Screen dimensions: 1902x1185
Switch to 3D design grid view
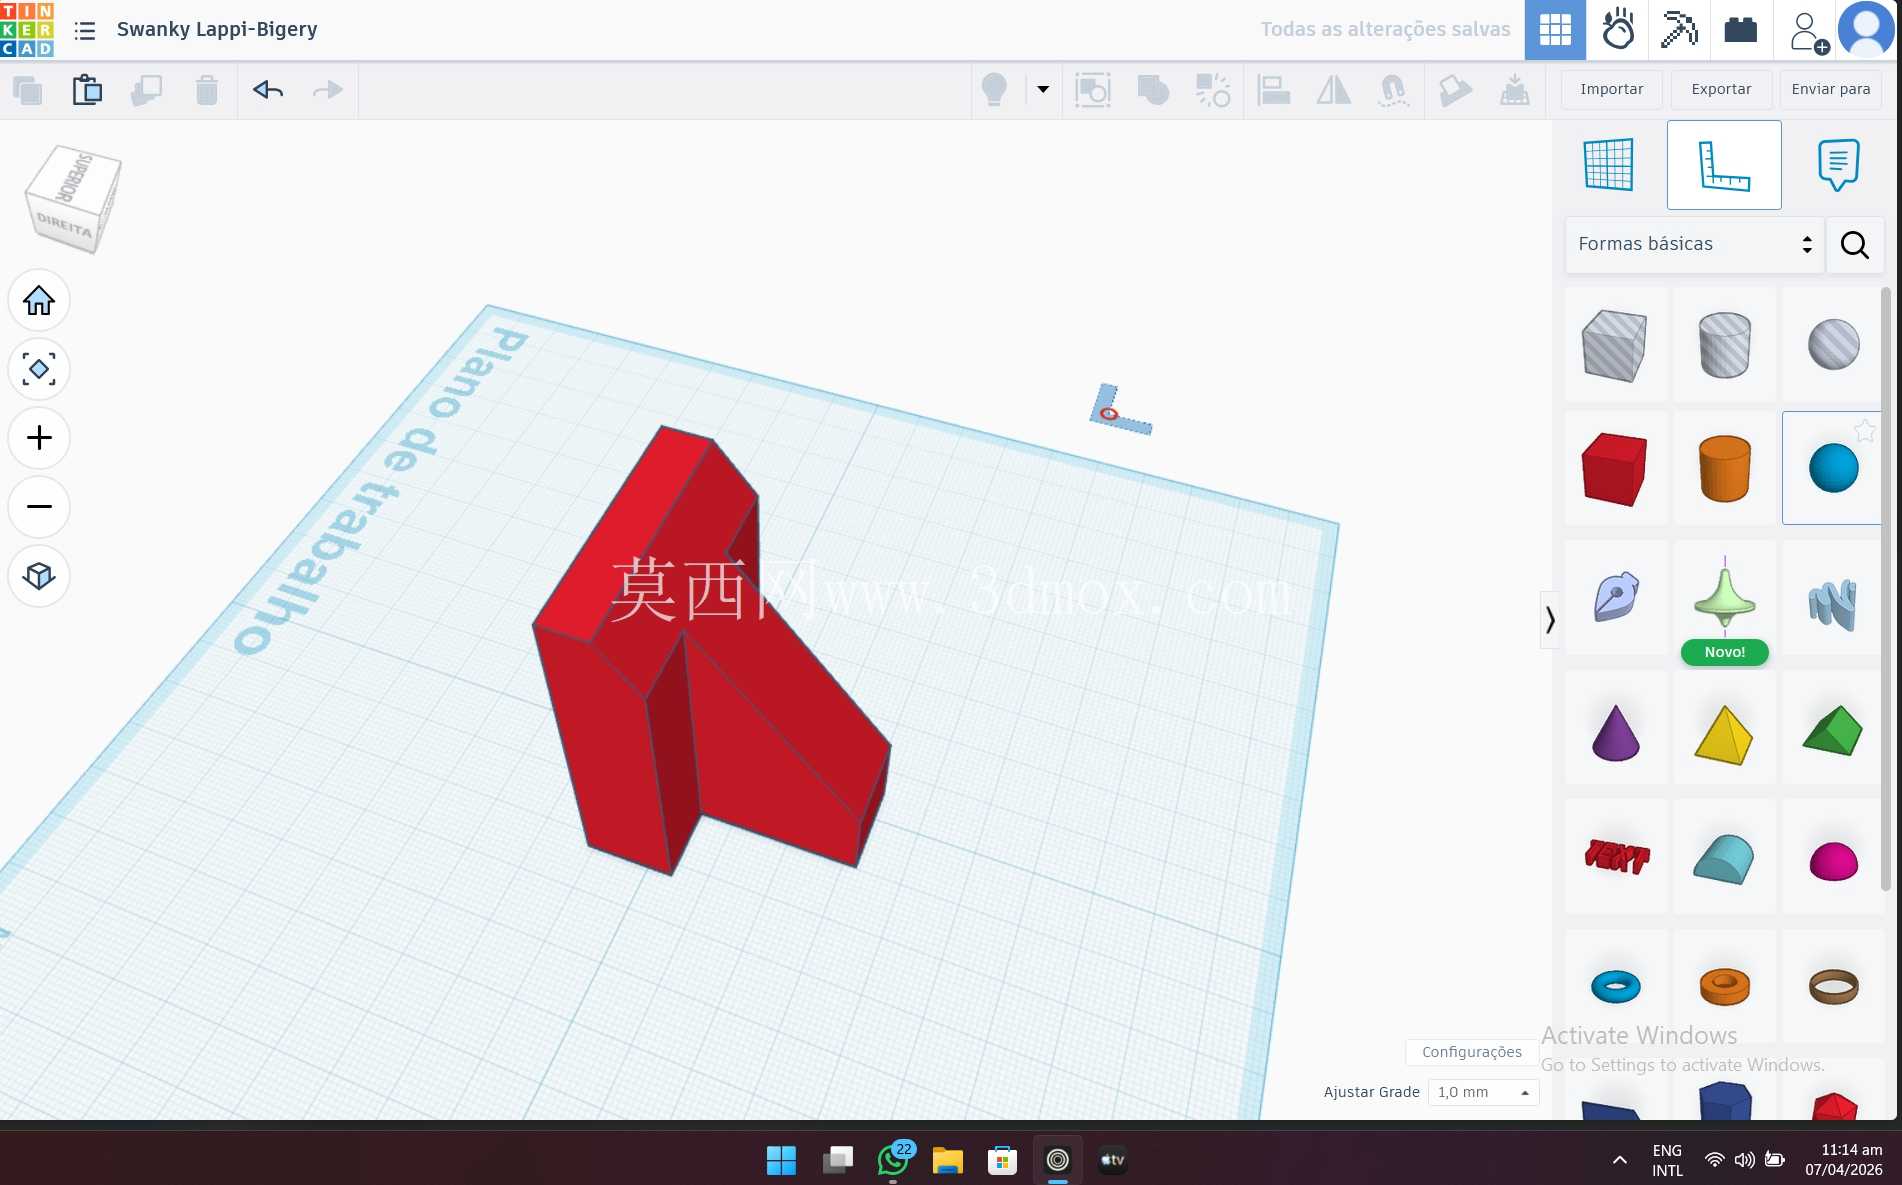click(1555, 30)
